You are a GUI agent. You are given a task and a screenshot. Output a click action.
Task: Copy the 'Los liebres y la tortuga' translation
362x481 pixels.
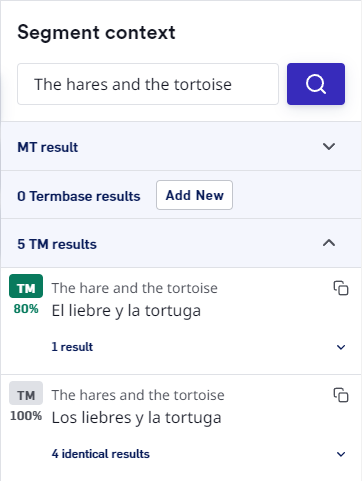(x=341, y=395)
